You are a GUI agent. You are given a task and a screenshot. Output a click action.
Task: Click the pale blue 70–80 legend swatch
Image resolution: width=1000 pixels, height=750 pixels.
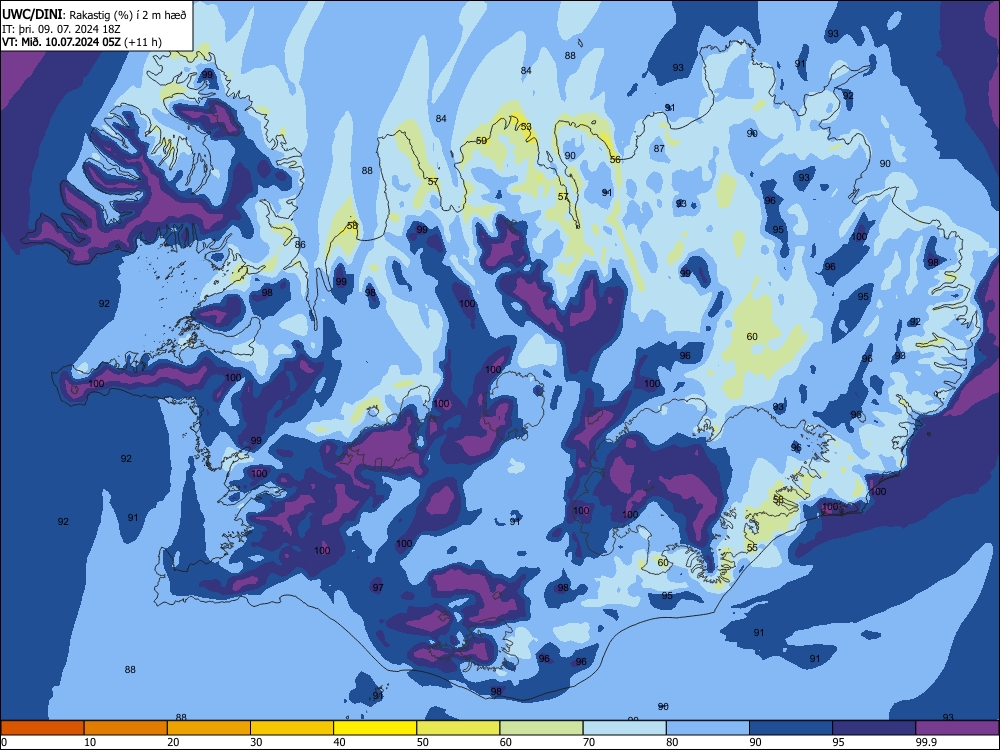(624, 728)
